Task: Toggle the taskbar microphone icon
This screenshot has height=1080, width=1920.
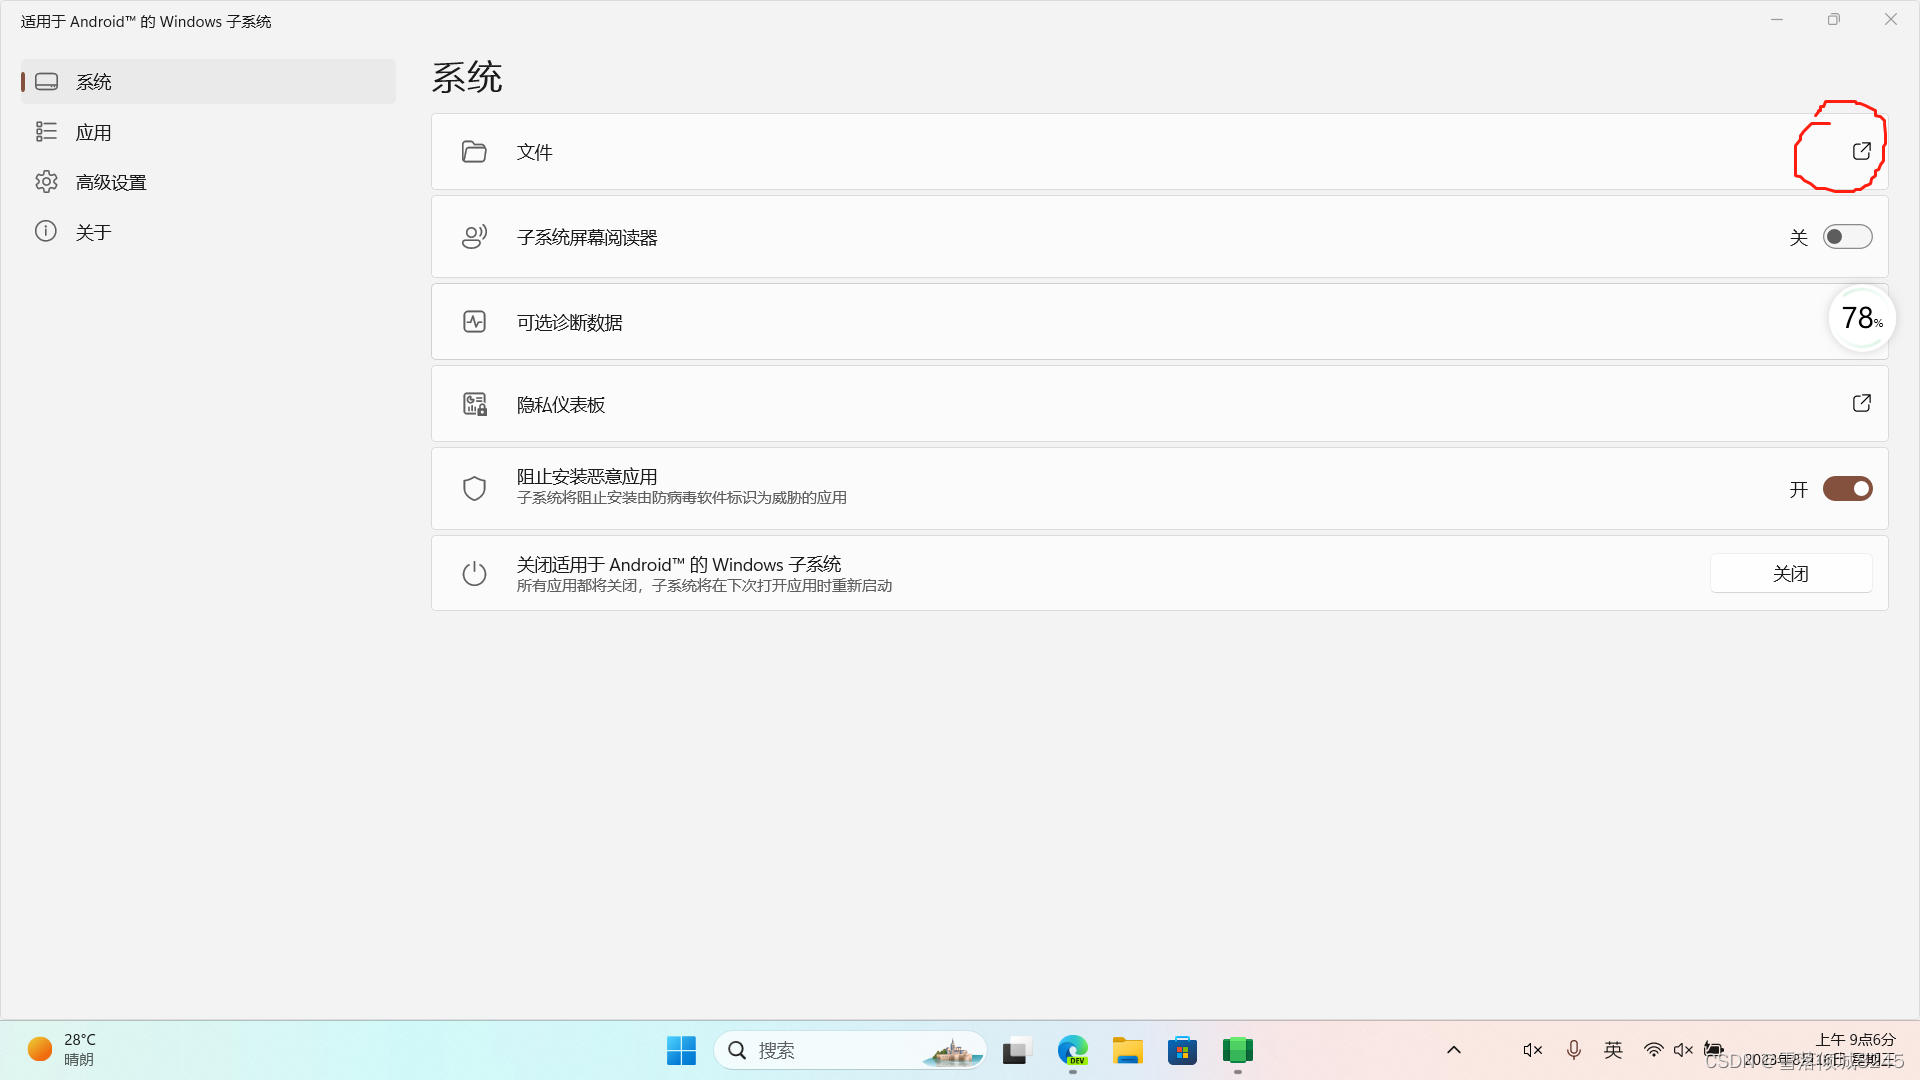Action: click(1573, 1050)
